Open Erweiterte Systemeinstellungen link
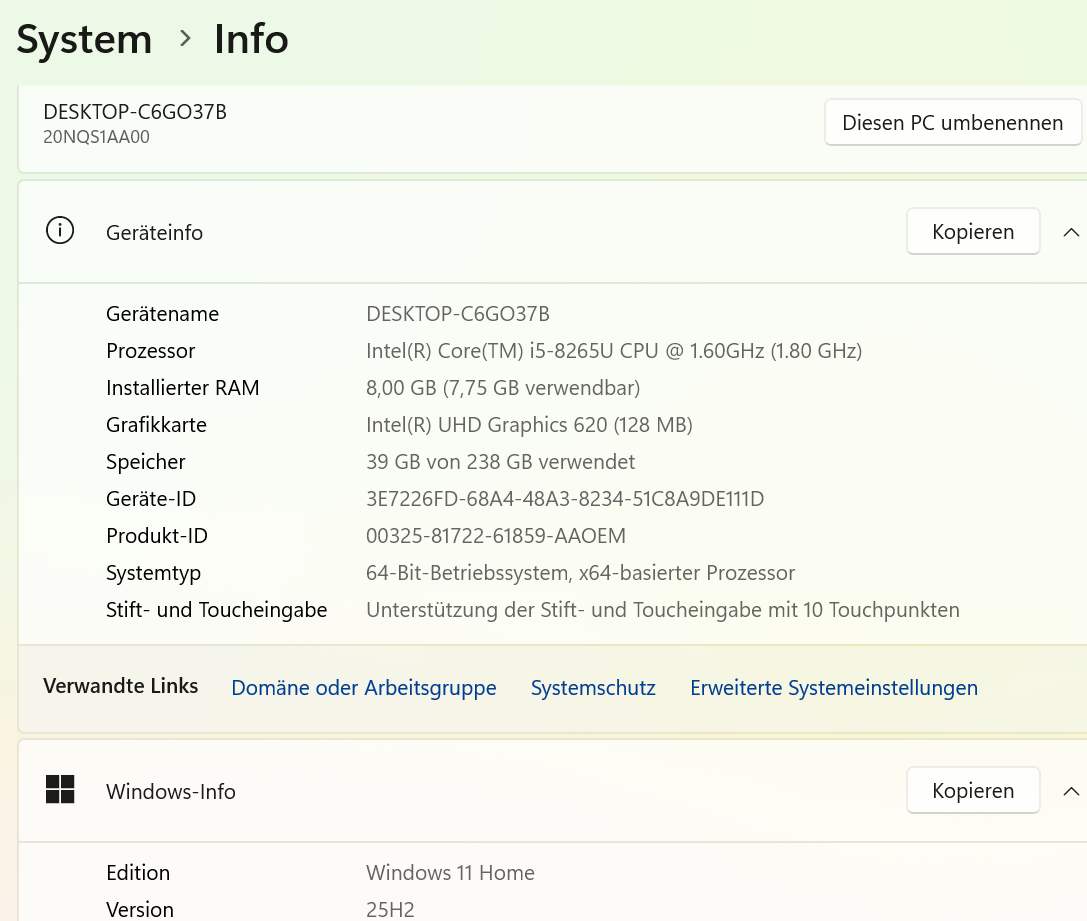1087x921 pixels. (x=834, y=687)
